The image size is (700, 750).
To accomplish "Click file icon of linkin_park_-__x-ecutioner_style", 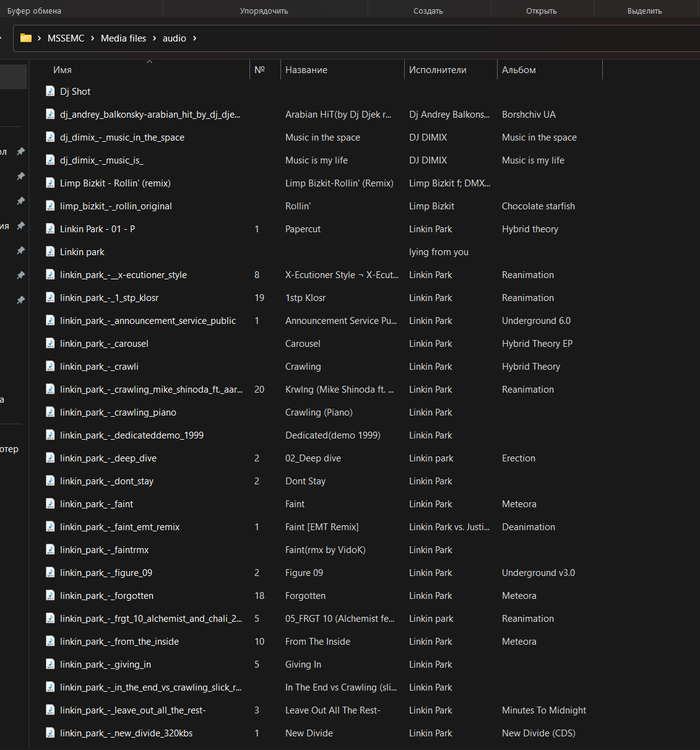I will pyautogui.click(x=50, y=275).
